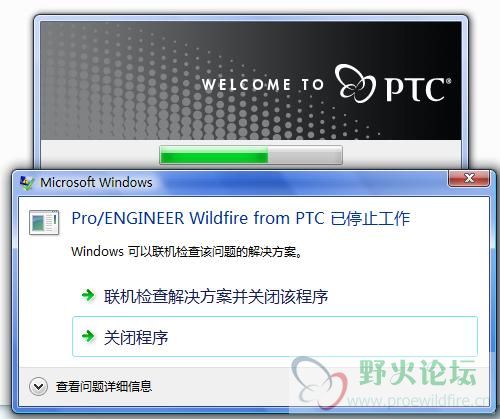Choose 关闭程序 to close the program
The width and height of the screenshot is (500, 419).
275,336
